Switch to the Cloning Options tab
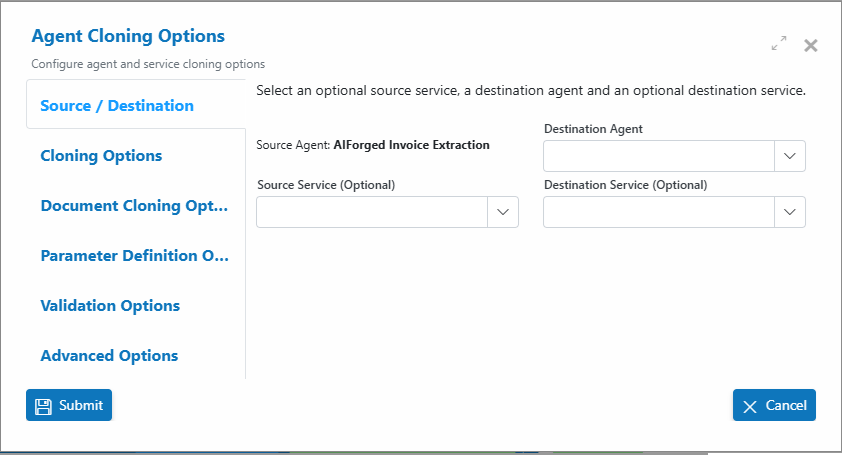This screenshot has height=455, width=842. [x=101, y=156]
